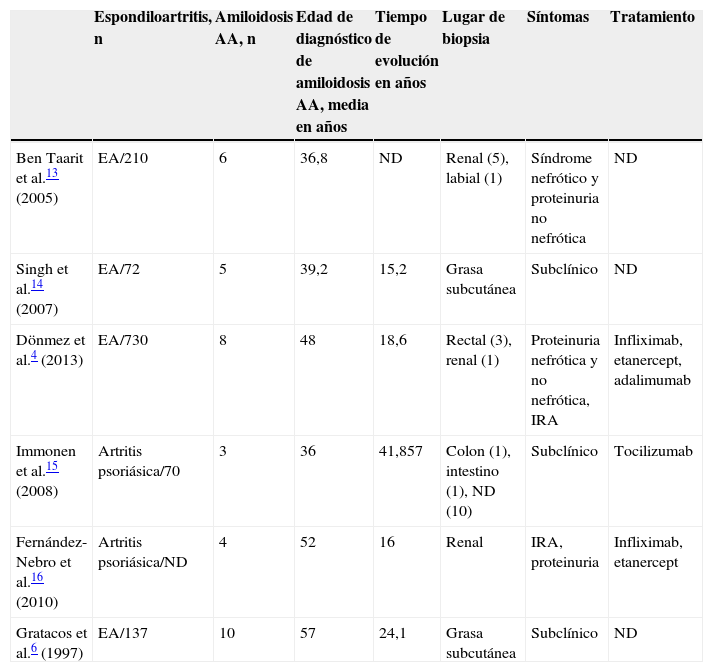Screen dimensions: 713x672
Task: Click the Edad de diagnóstico column header
Action: [333, 72]
